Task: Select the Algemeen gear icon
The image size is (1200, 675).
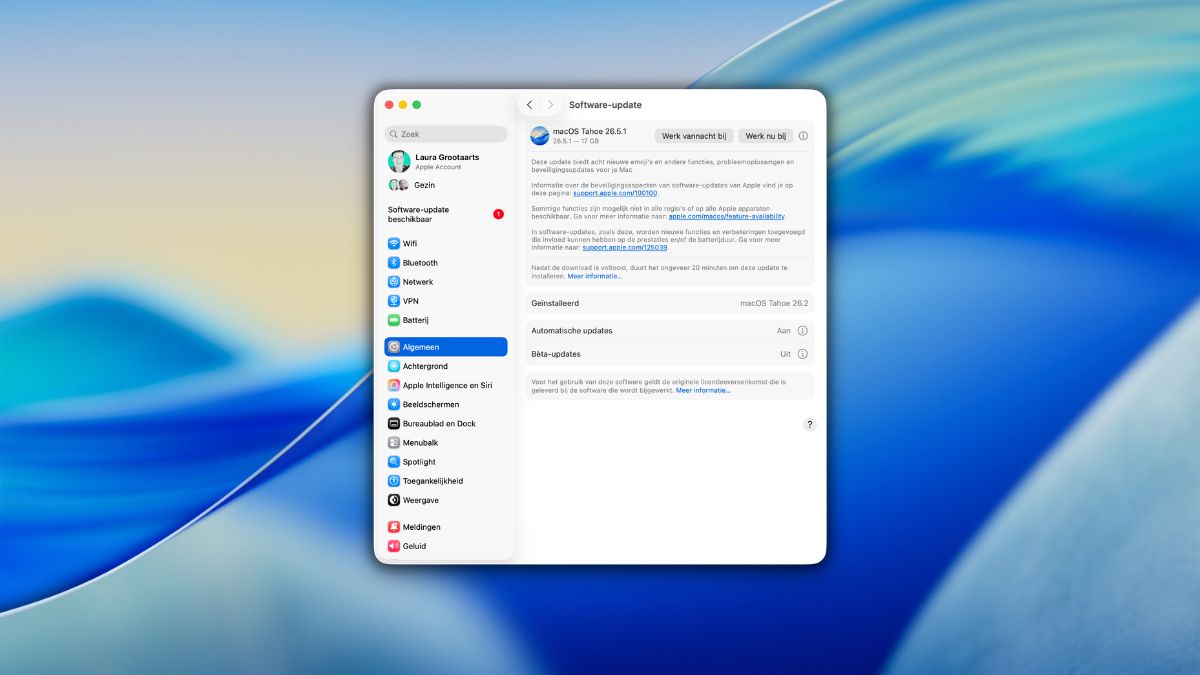Action: point(394,347)
